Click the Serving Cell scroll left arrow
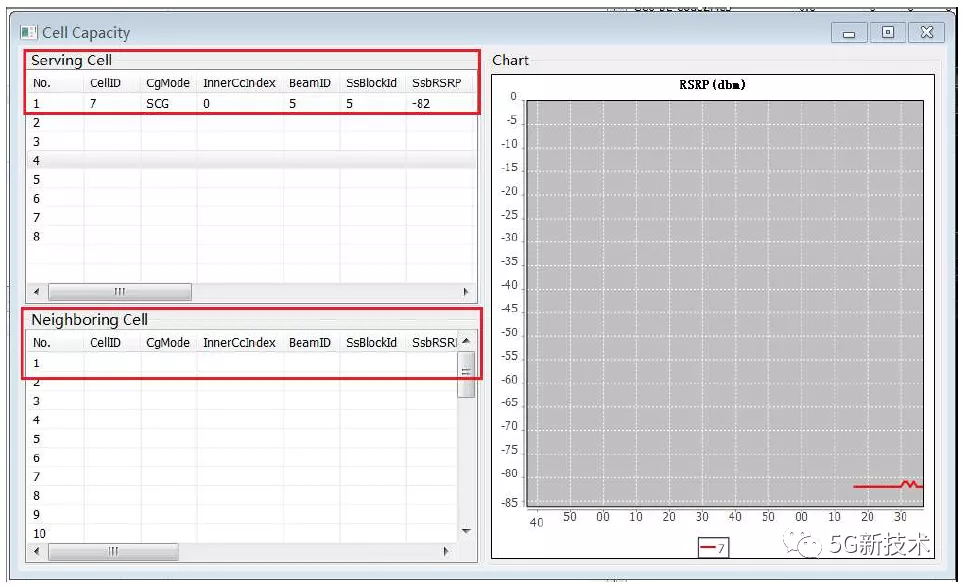This screenshot has width=962, height=587. [36, 292]
